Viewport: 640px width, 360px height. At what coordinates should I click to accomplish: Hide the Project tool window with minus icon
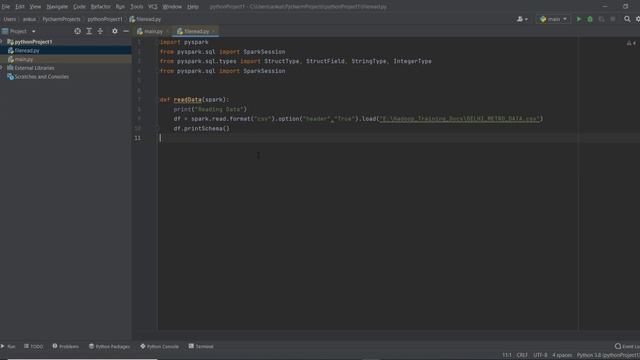[x=126, y=31]
